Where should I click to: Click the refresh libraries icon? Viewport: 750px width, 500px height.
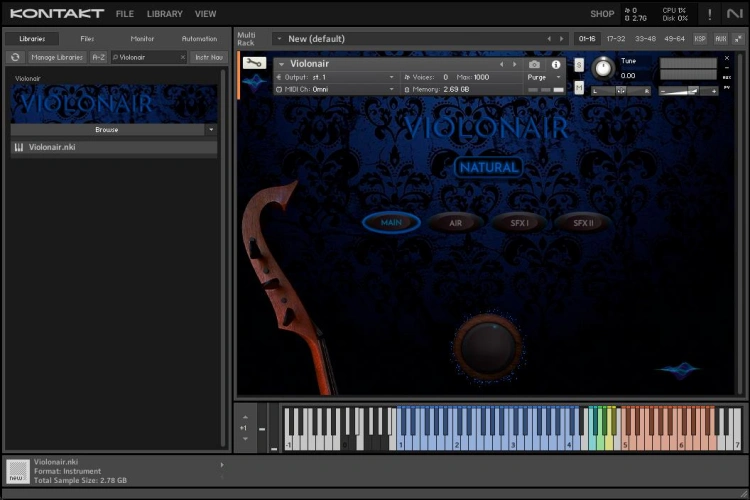click(x=15, y=57)
